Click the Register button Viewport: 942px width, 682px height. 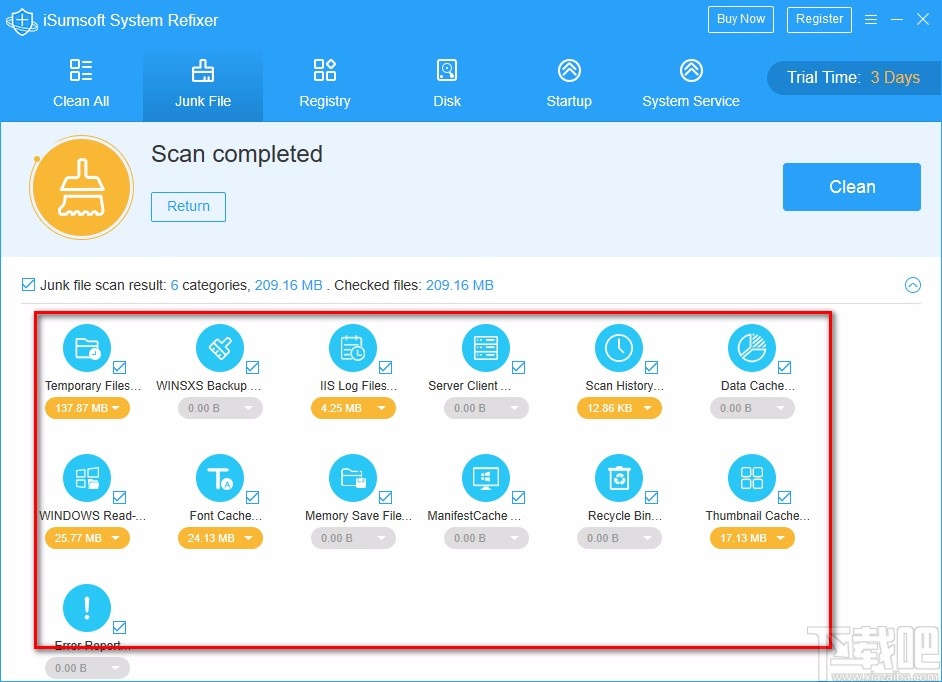tap(819, 19)
